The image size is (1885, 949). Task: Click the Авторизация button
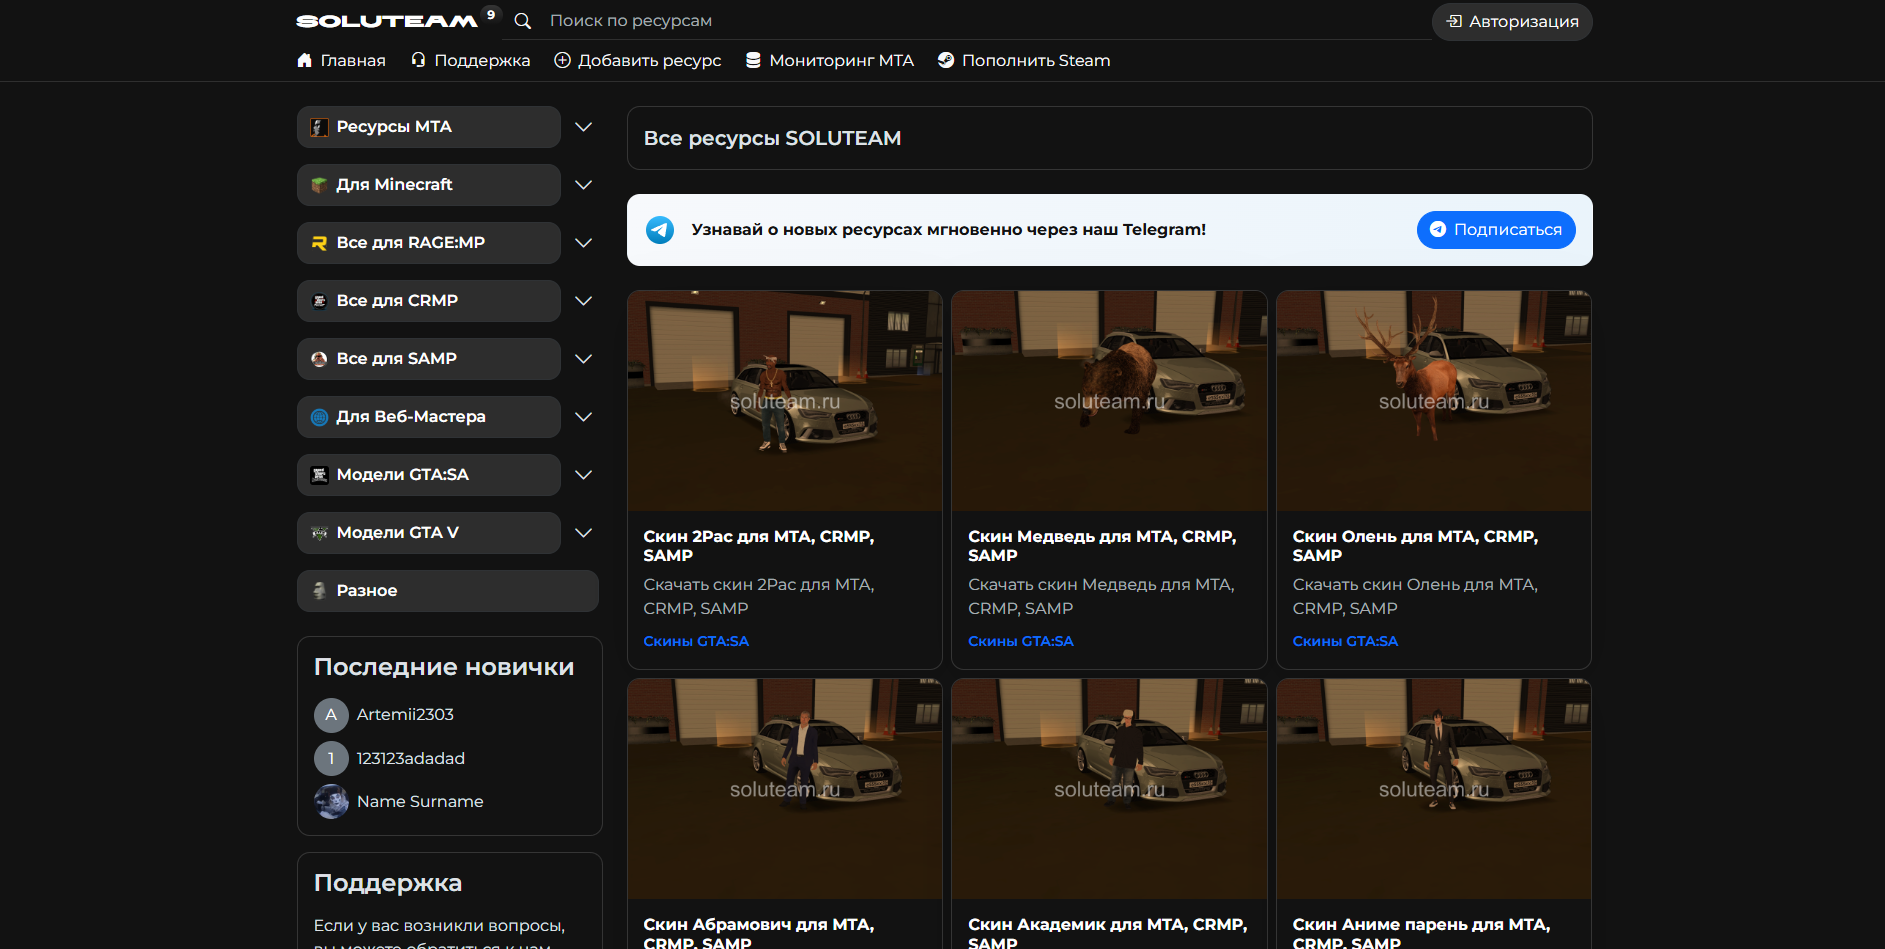point(1512,22)
